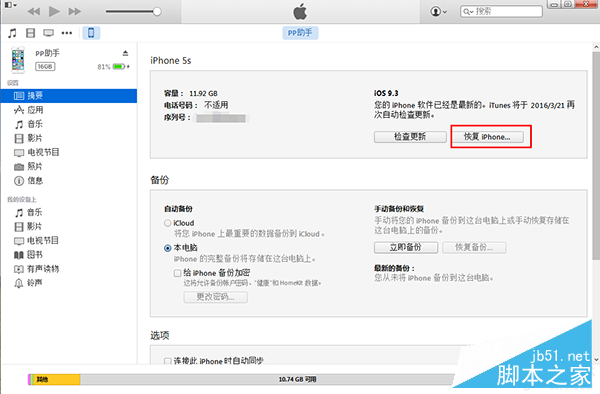Click the 更改密码... button

pos(215,297)
